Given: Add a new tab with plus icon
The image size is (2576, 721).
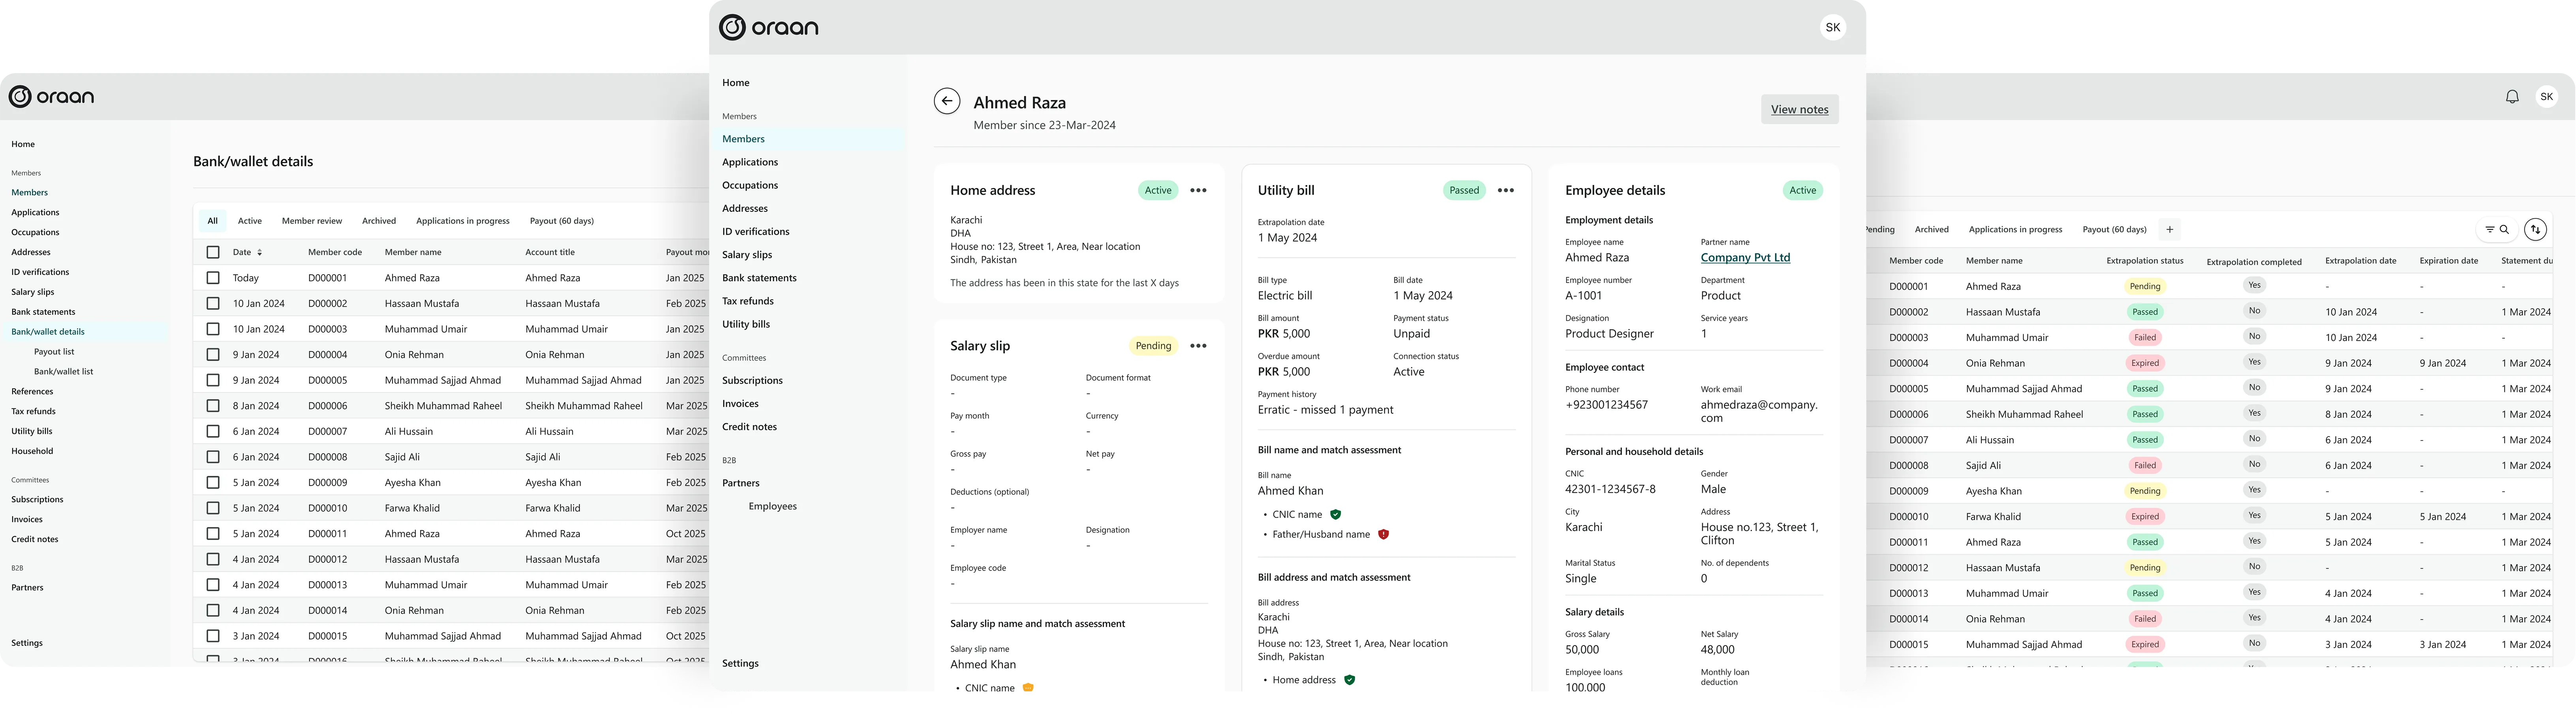Looking at the screenshot, I should (x=2169, y=229).
